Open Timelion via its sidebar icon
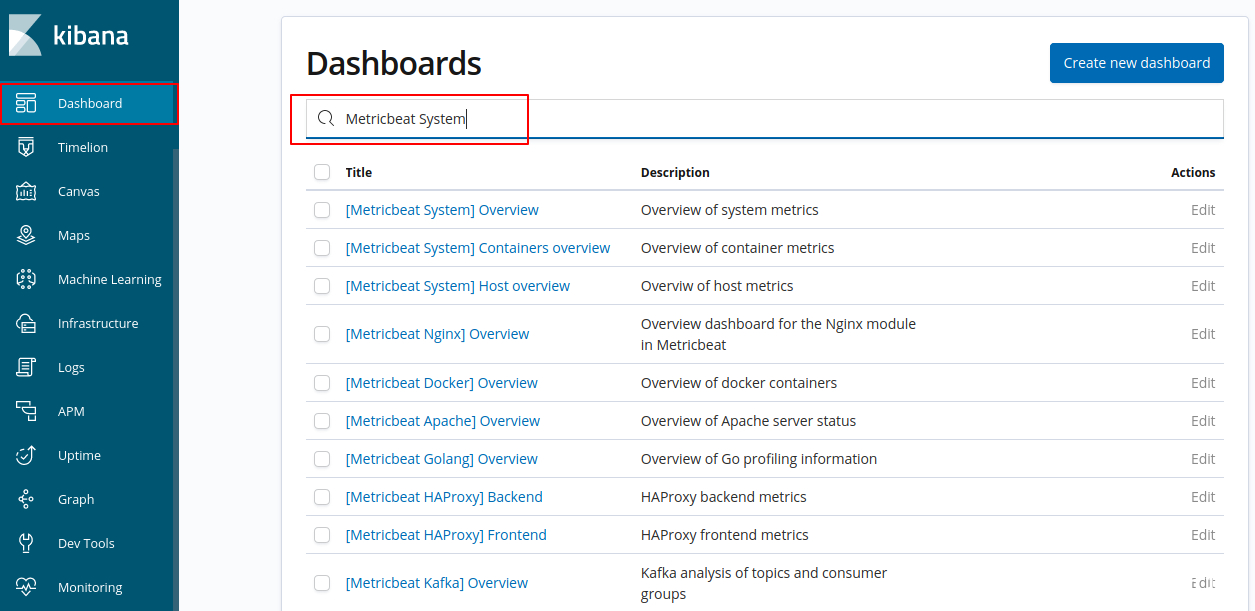The height and width of the screenshot is (611, 1255). tap(26, 147)
